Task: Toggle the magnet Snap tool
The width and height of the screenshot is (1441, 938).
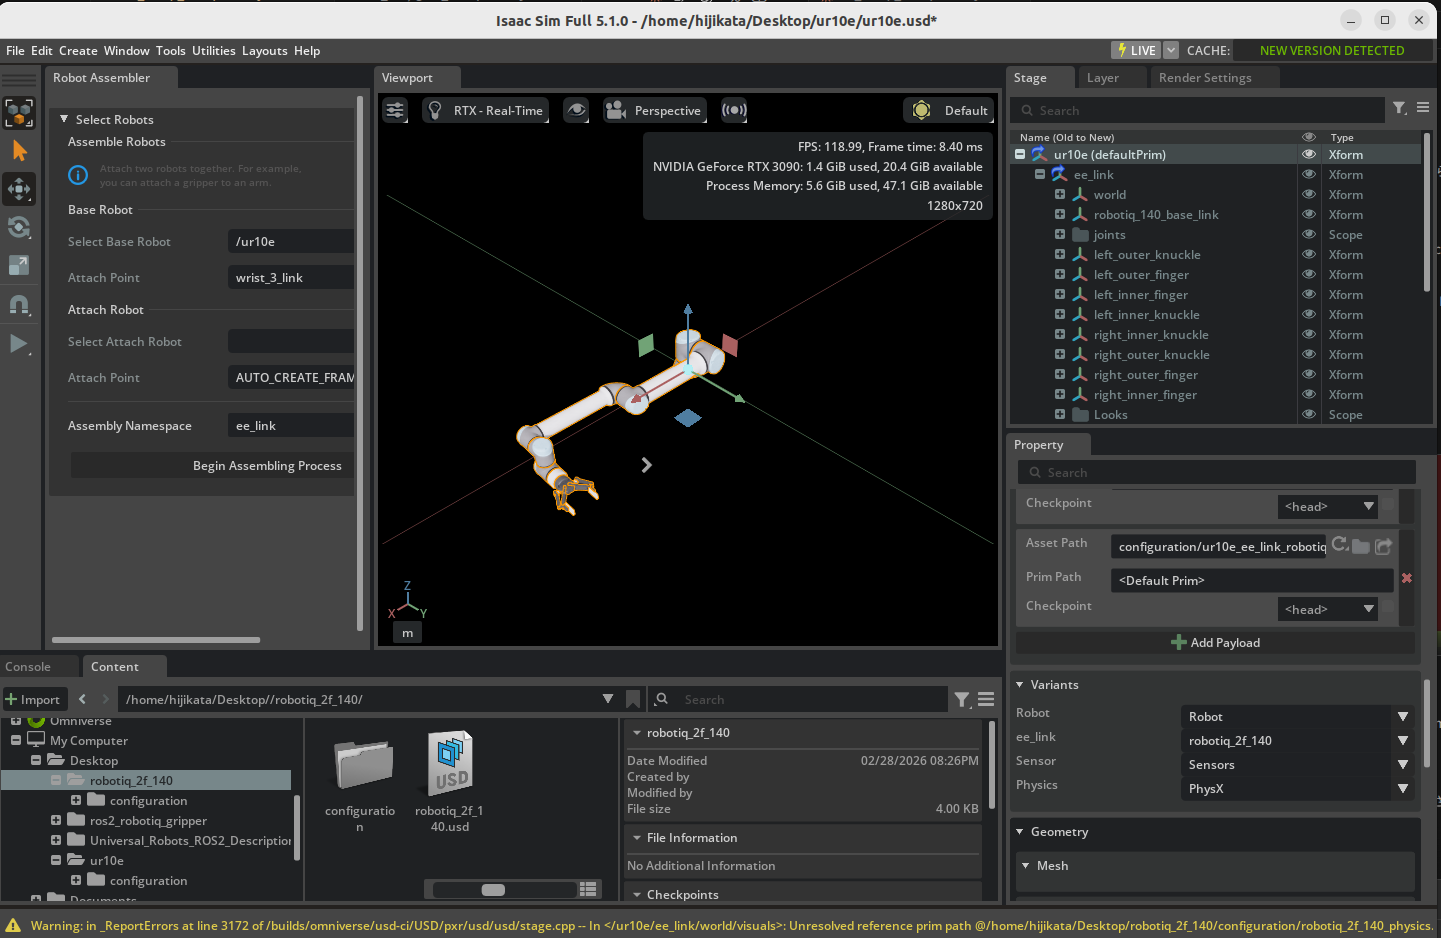Action: [x=19, y=304]
